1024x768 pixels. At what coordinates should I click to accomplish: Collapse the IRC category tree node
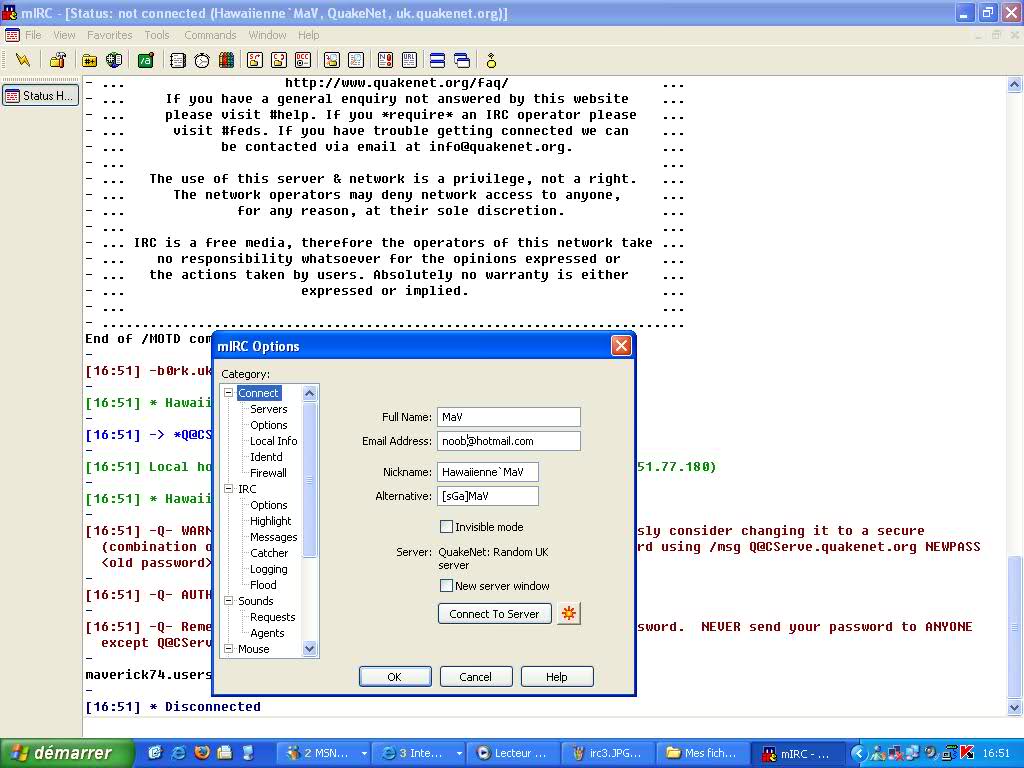[x=229, y=488]
